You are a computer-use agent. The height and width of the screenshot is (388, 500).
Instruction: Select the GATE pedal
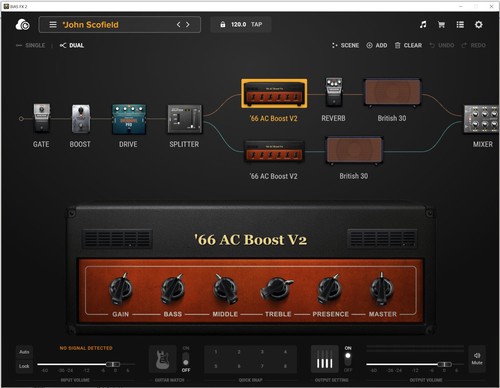click(41, 118)
